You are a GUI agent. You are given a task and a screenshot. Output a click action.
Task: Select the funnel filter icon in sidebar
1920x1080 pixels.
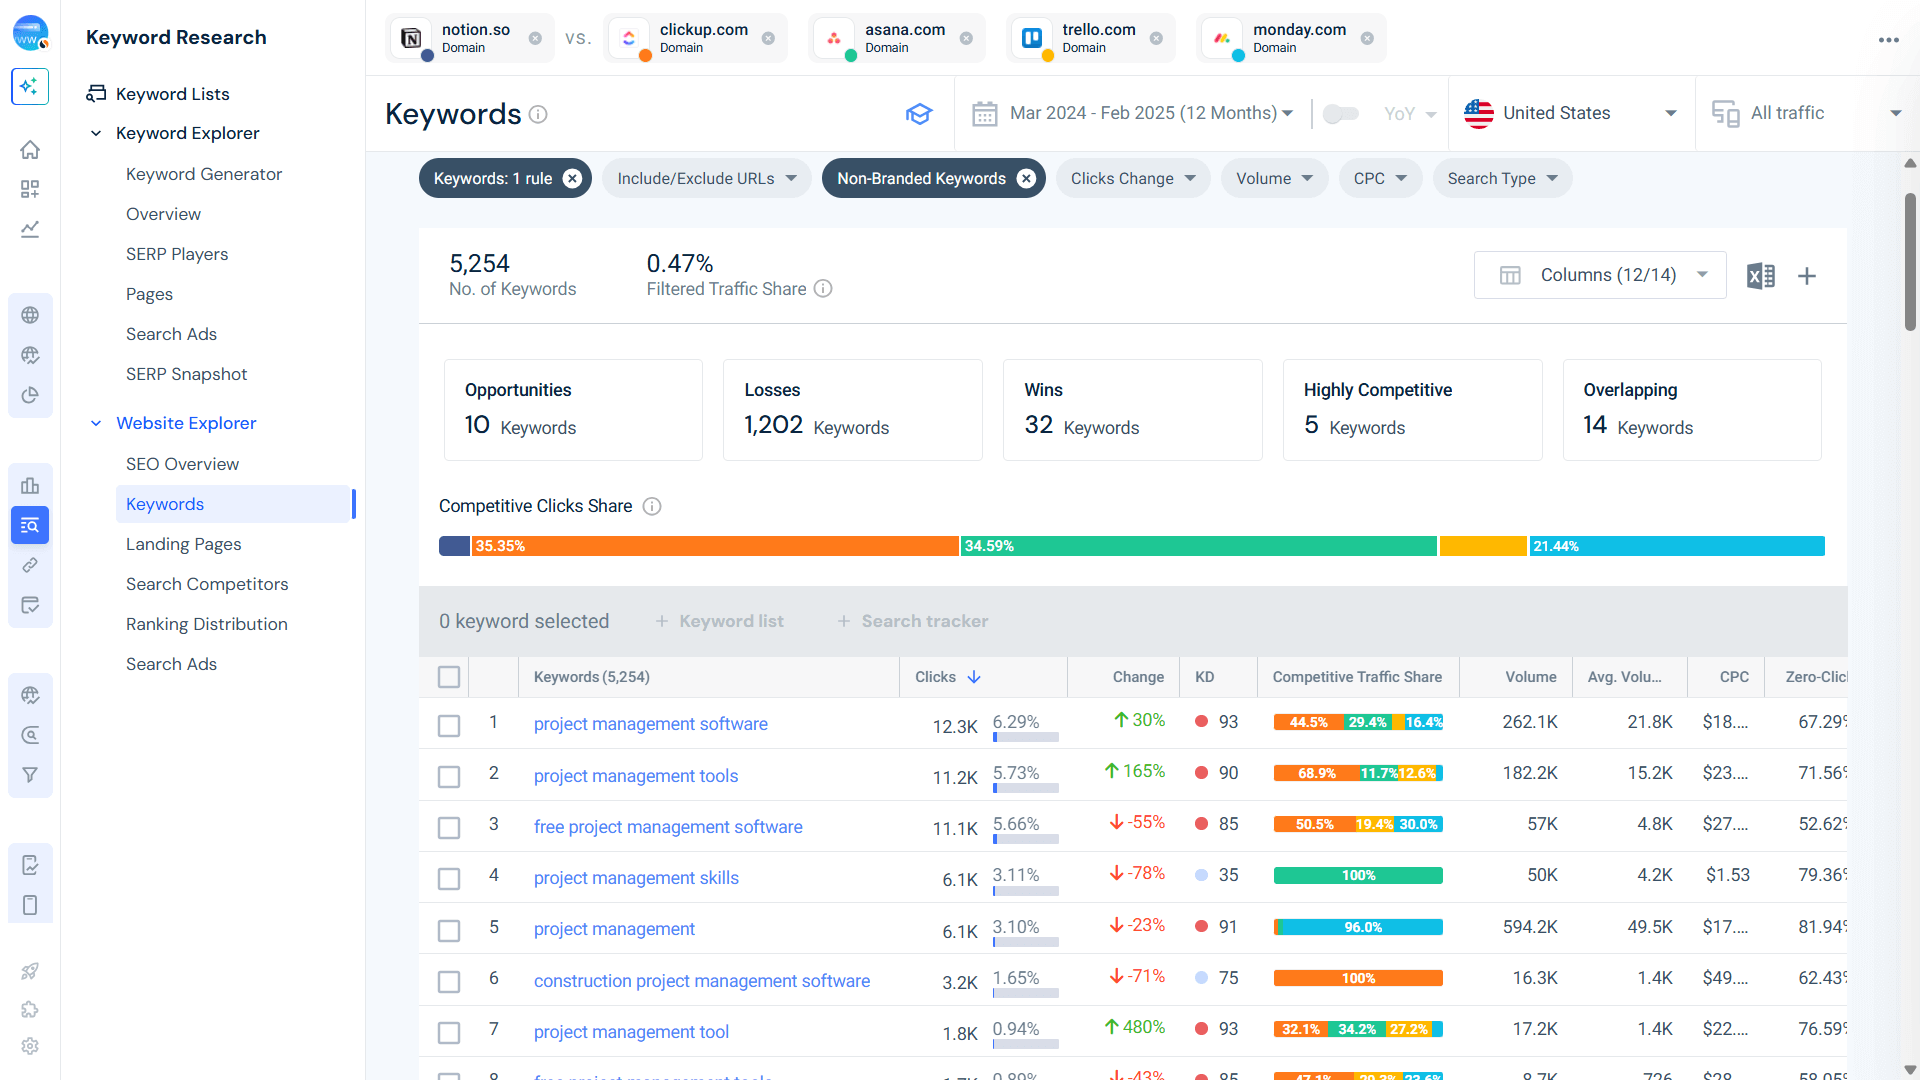30,775
